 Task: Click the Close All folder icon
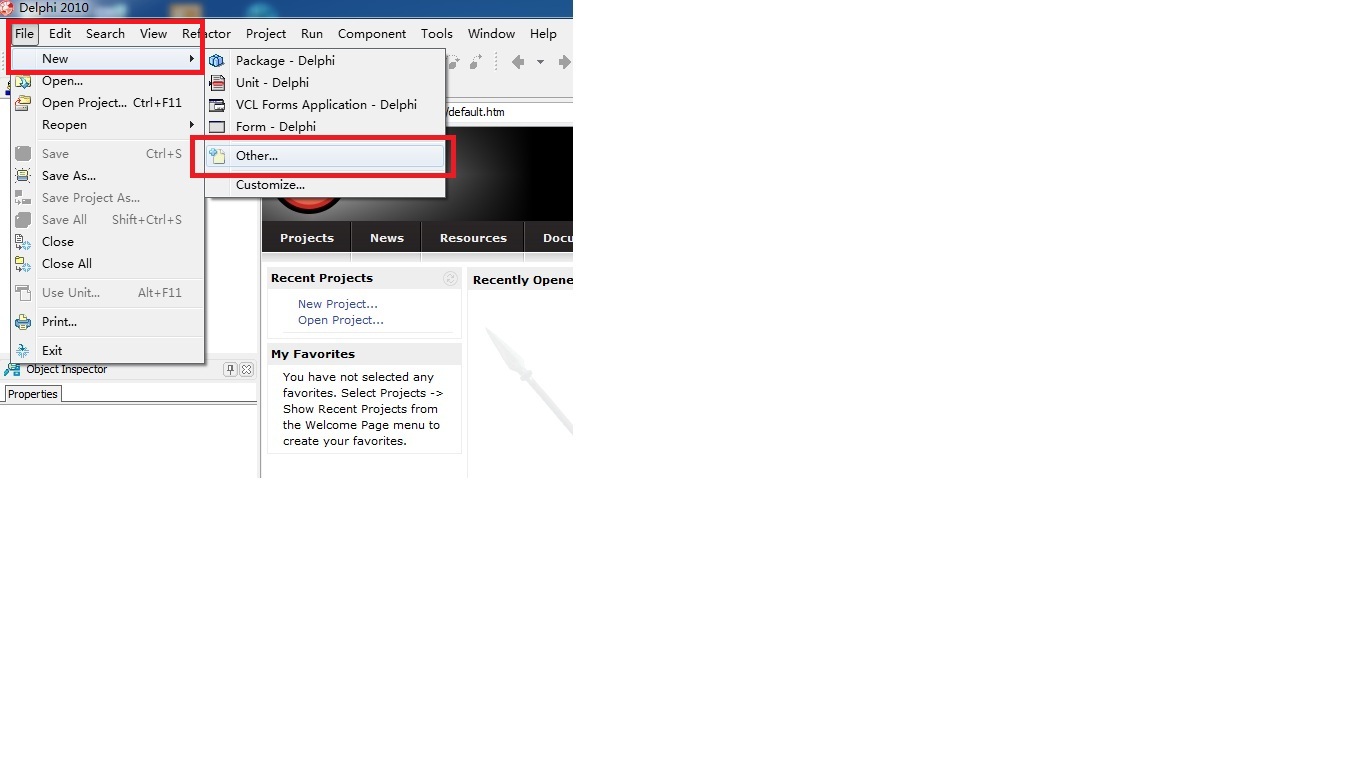click(23, 264)
